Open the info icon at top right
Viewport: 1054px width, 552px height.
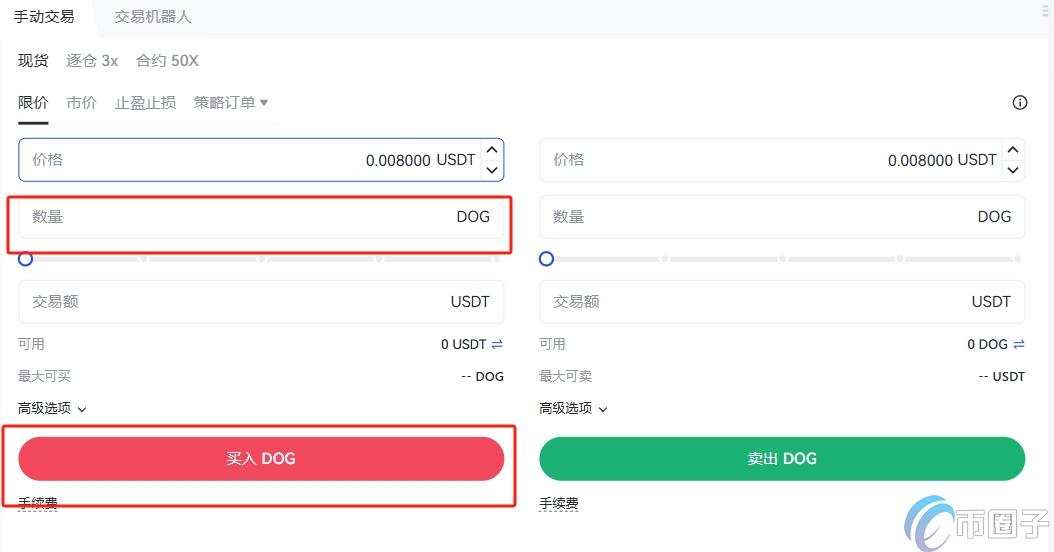click(x=1020, y=103)
